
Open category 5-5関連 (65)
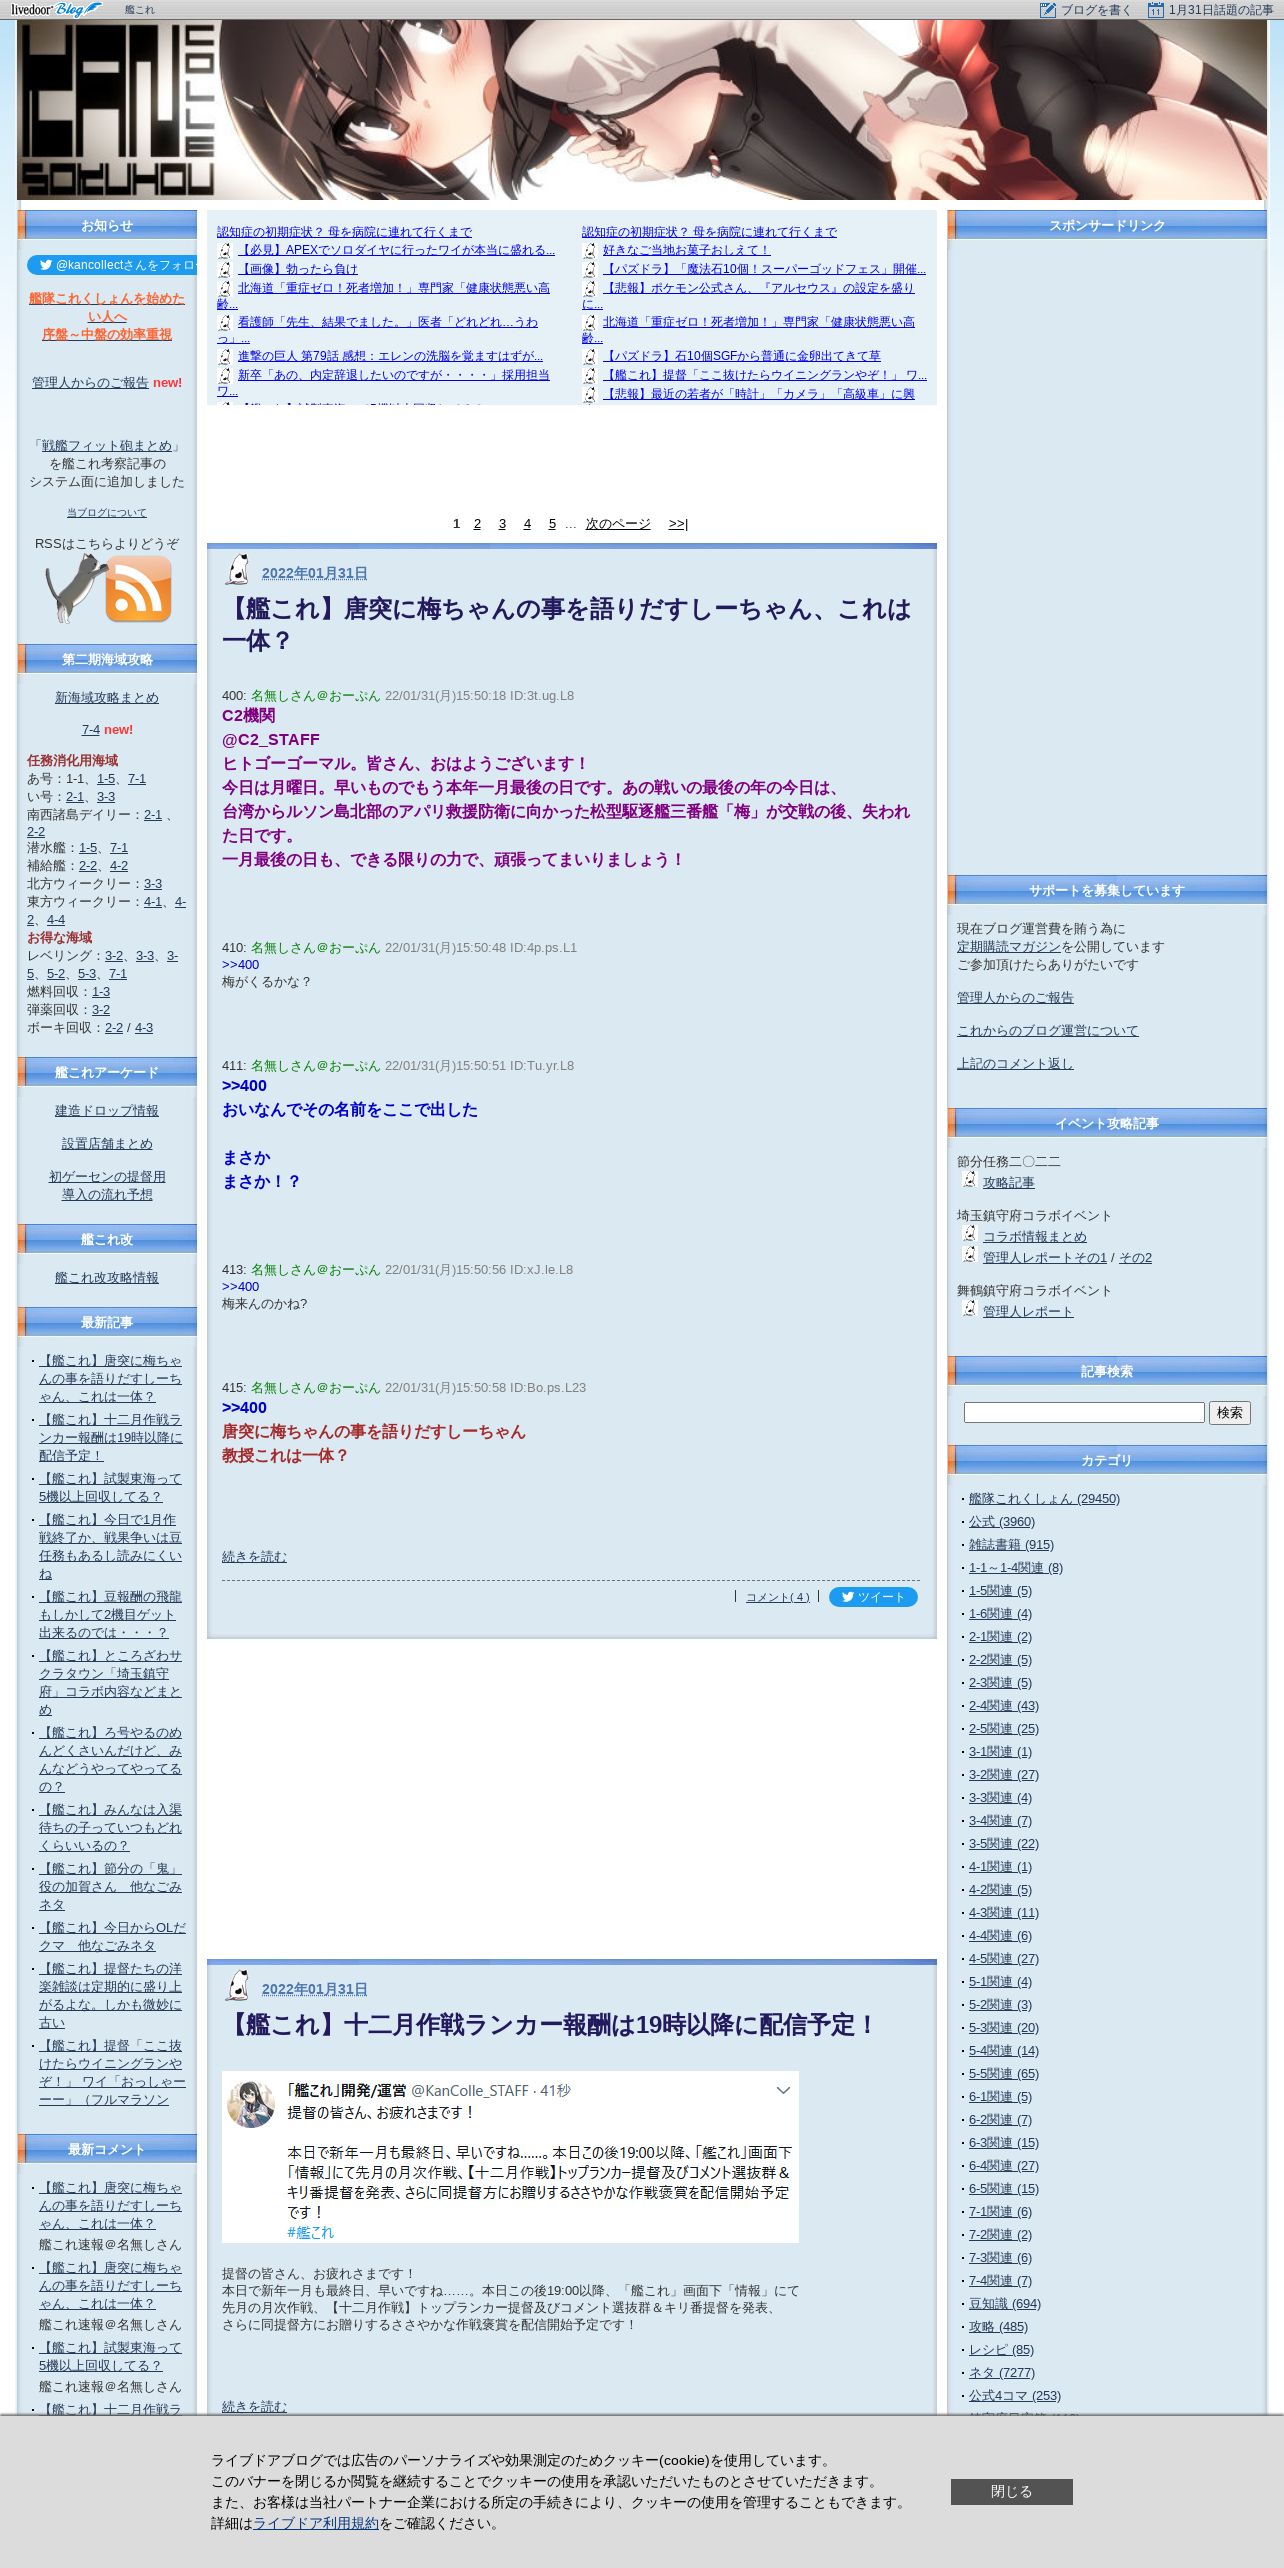[x=1004, y=2074]
